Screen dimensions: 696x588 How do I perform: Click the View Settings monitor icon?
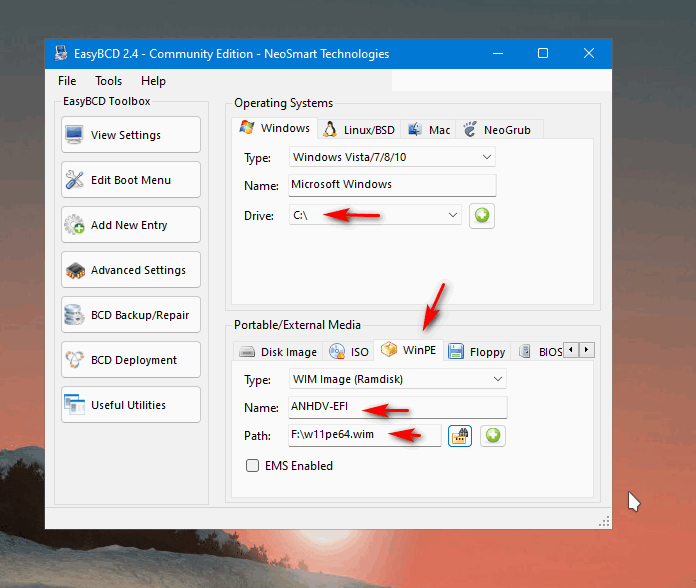74,134
